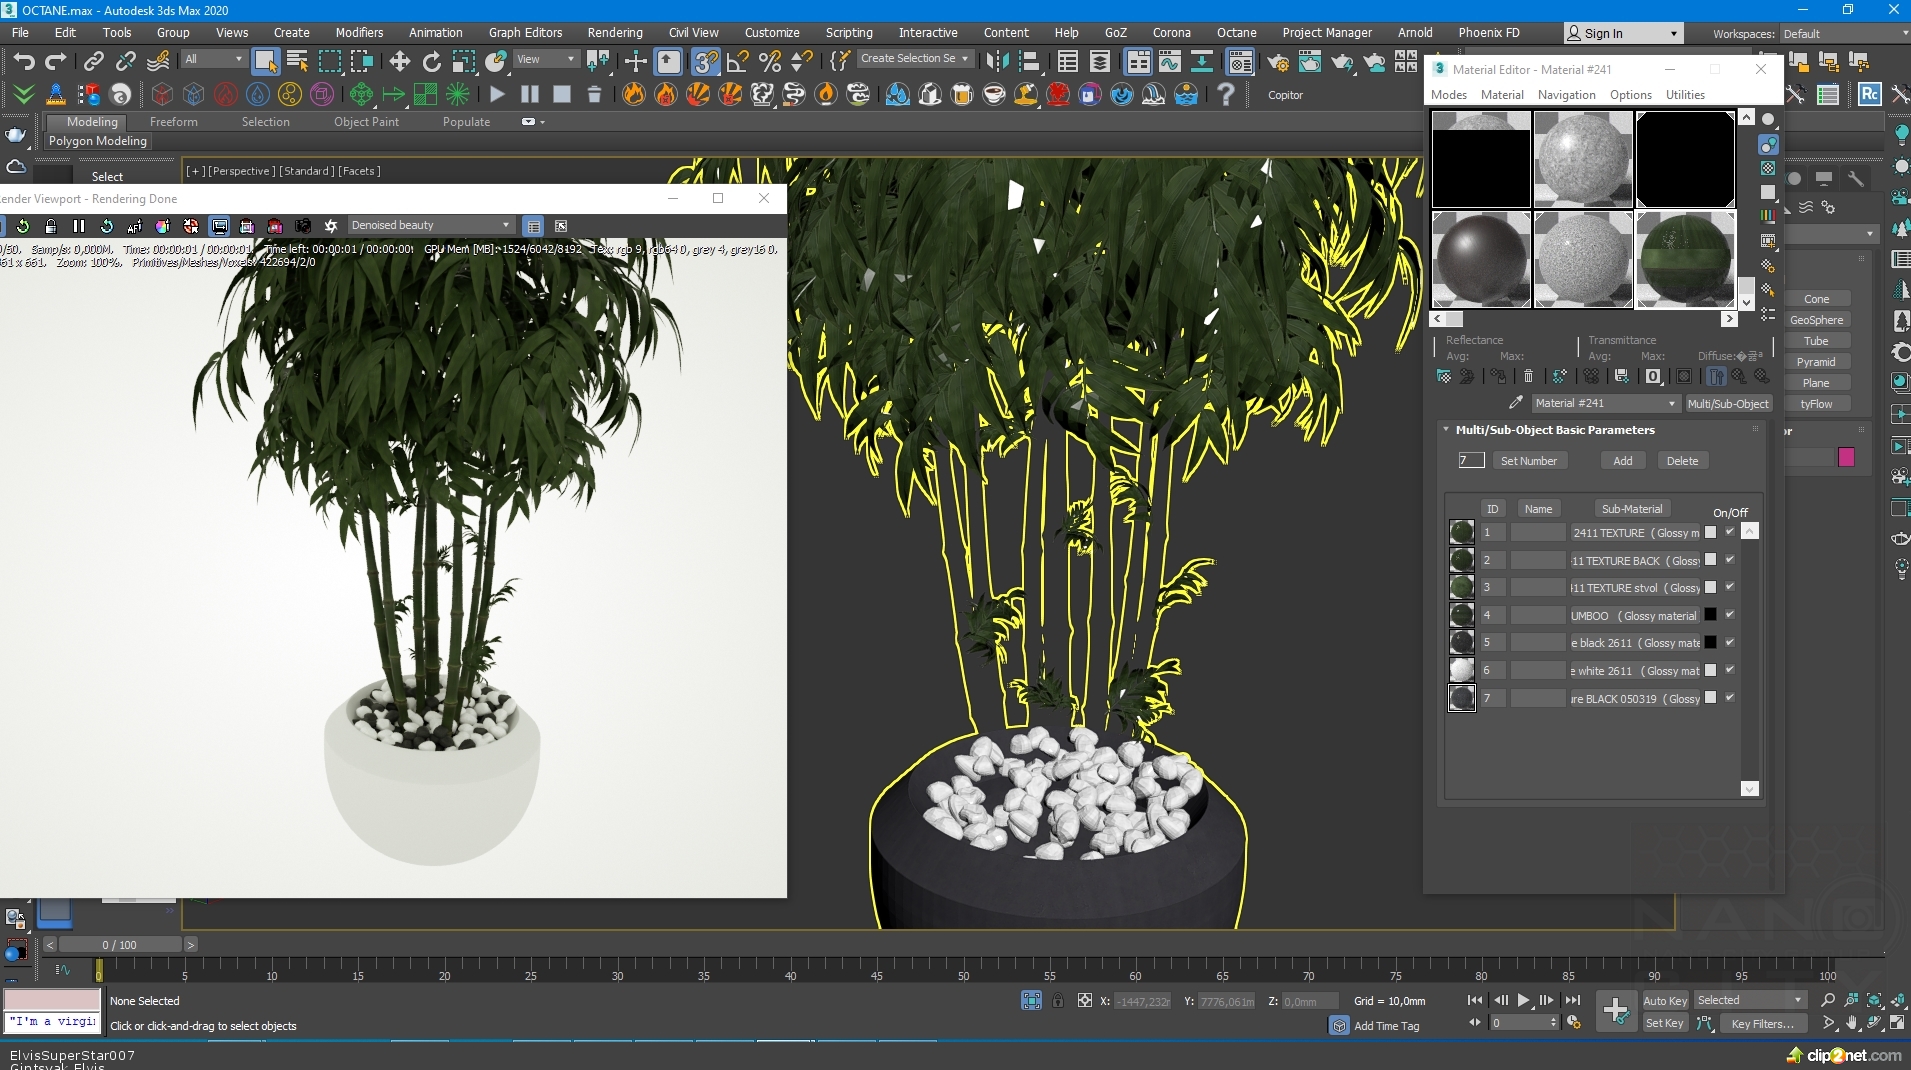Screen dimensions: 1911x1070
Task: Toggle On/Off checkbox for sub-material ID 4
Action: pos(1730,615)
